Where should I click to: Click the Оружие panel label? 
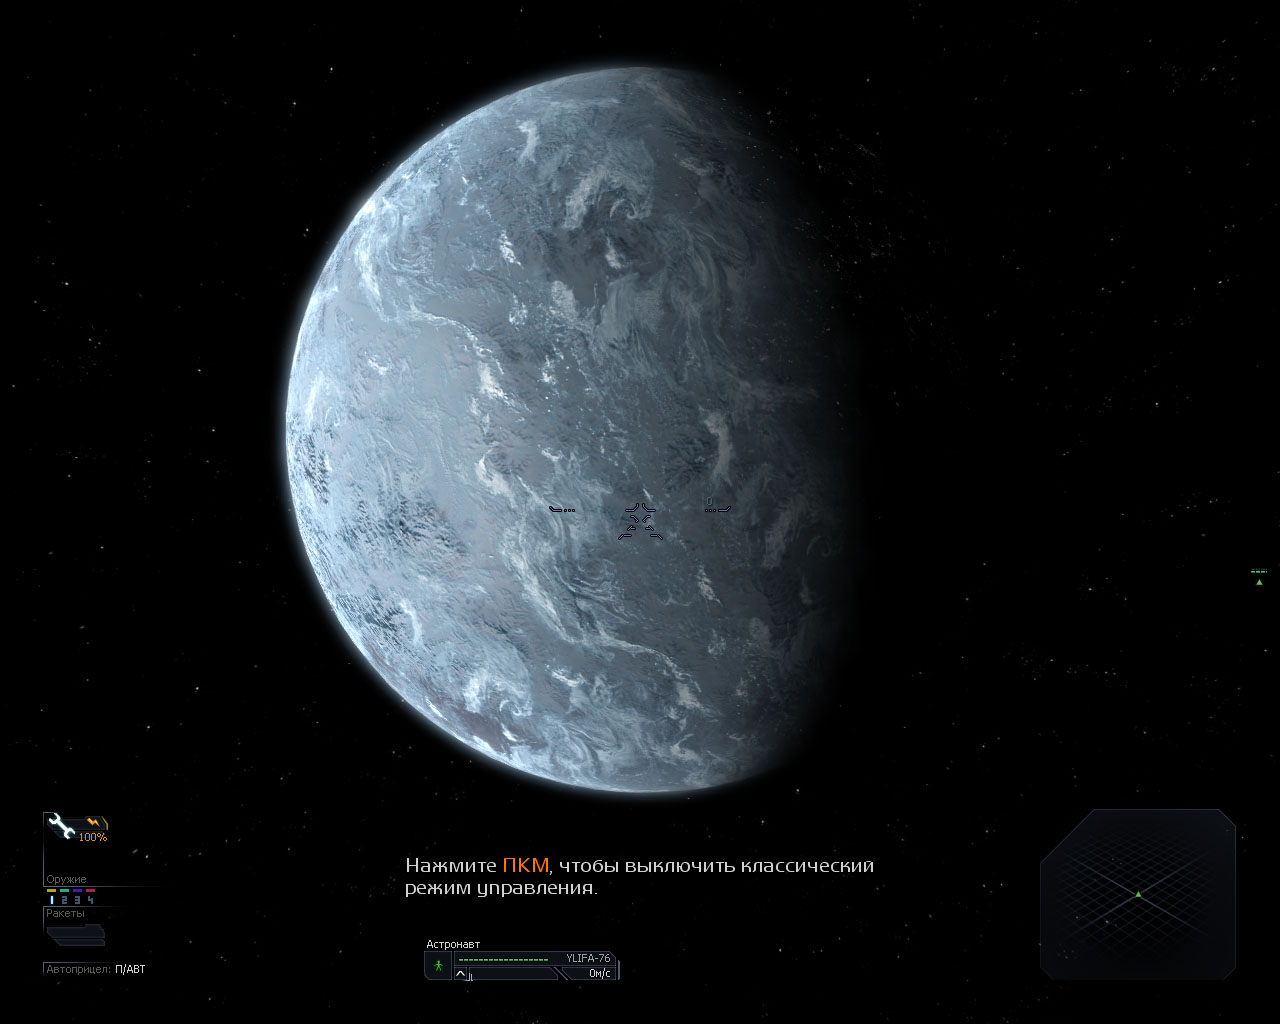pyautogui.click(x=66, y=880)
